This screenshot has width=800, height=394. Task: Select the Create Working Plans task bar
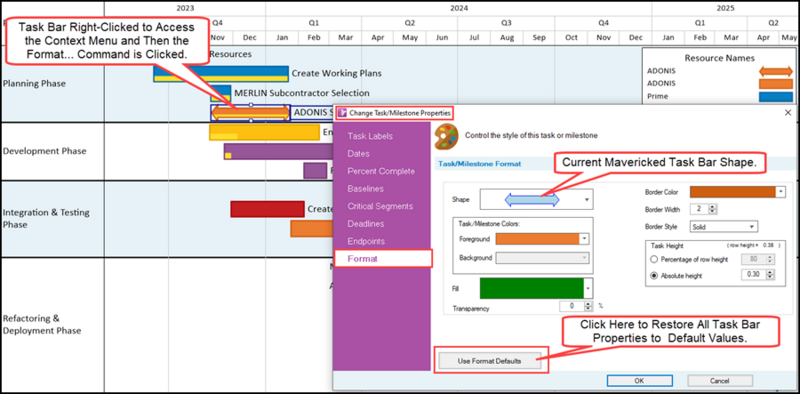click(x=221, y=73)
